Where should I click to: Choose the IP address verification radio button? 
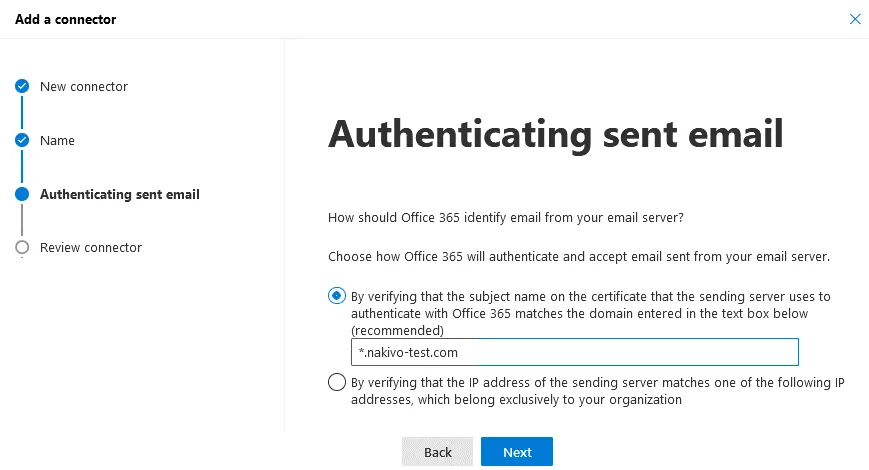point(337,382)
